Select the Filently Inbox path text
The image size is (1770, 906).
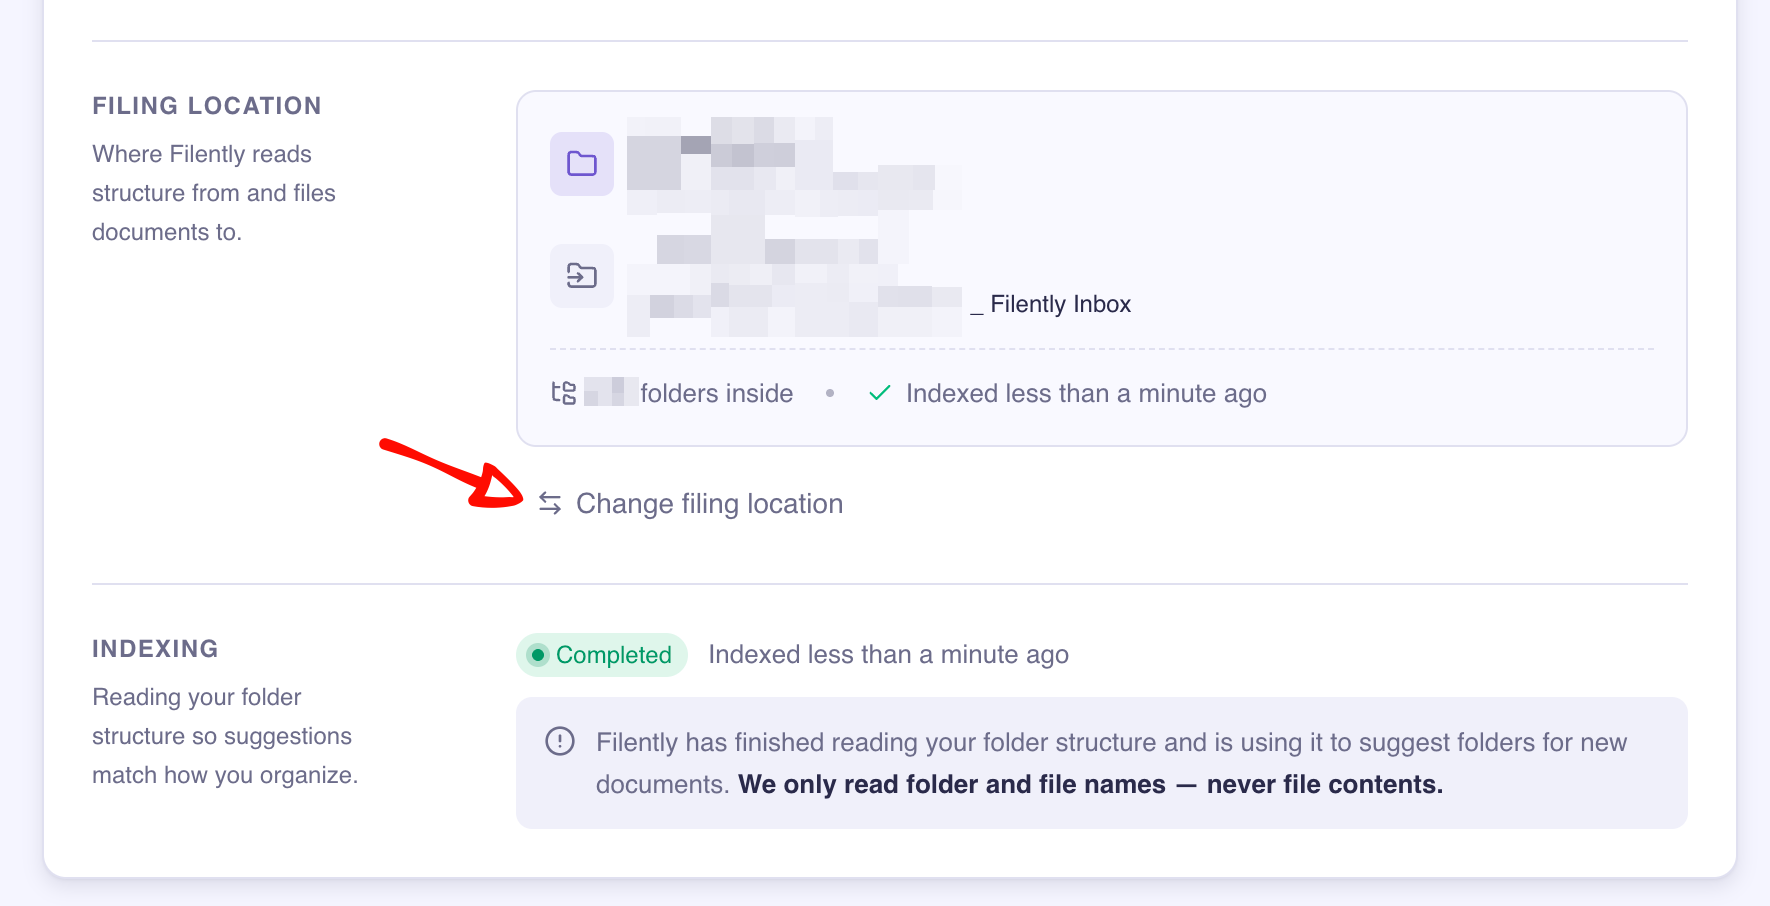tap(1051, 304)
